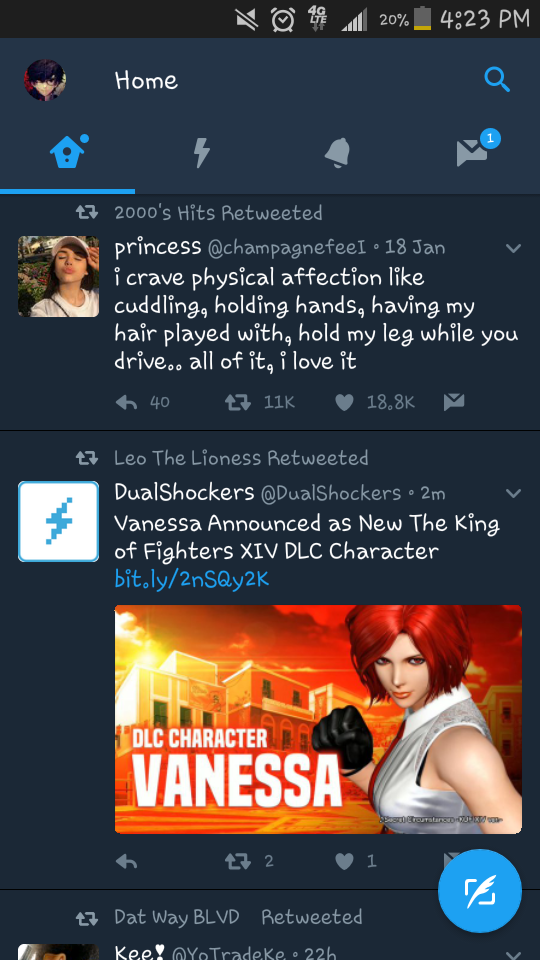
Task: Retweet the DualShockers Vanessa tweet
Action: [x=238, y=861]
